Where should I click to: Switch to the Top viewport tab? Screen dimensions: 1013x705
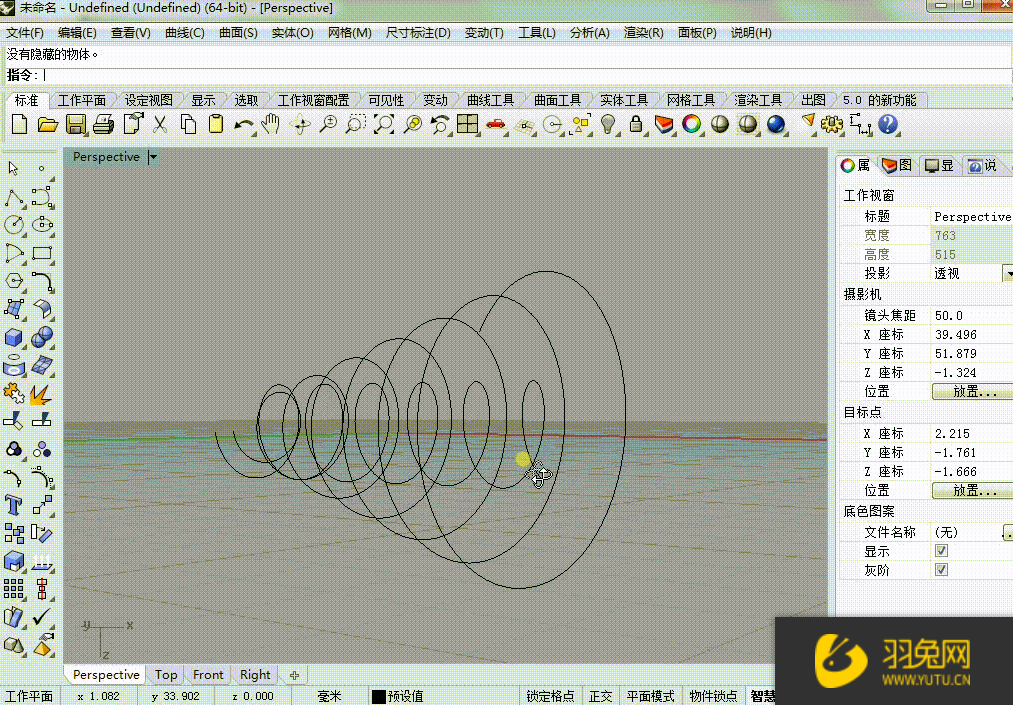click(166, 675)
